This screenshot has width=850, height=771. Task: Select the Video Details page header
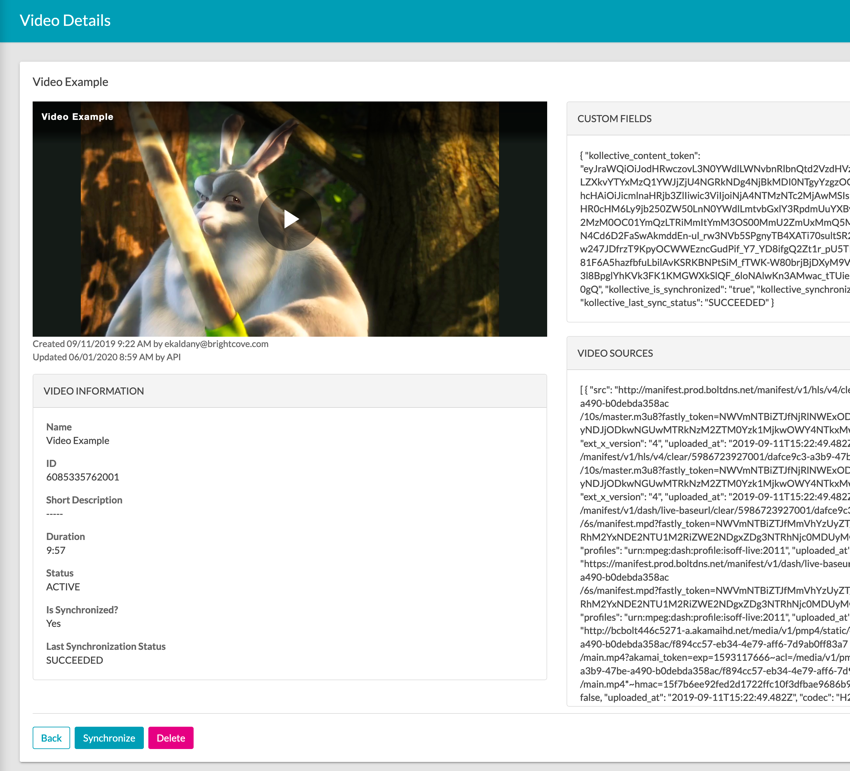[65, 20]
